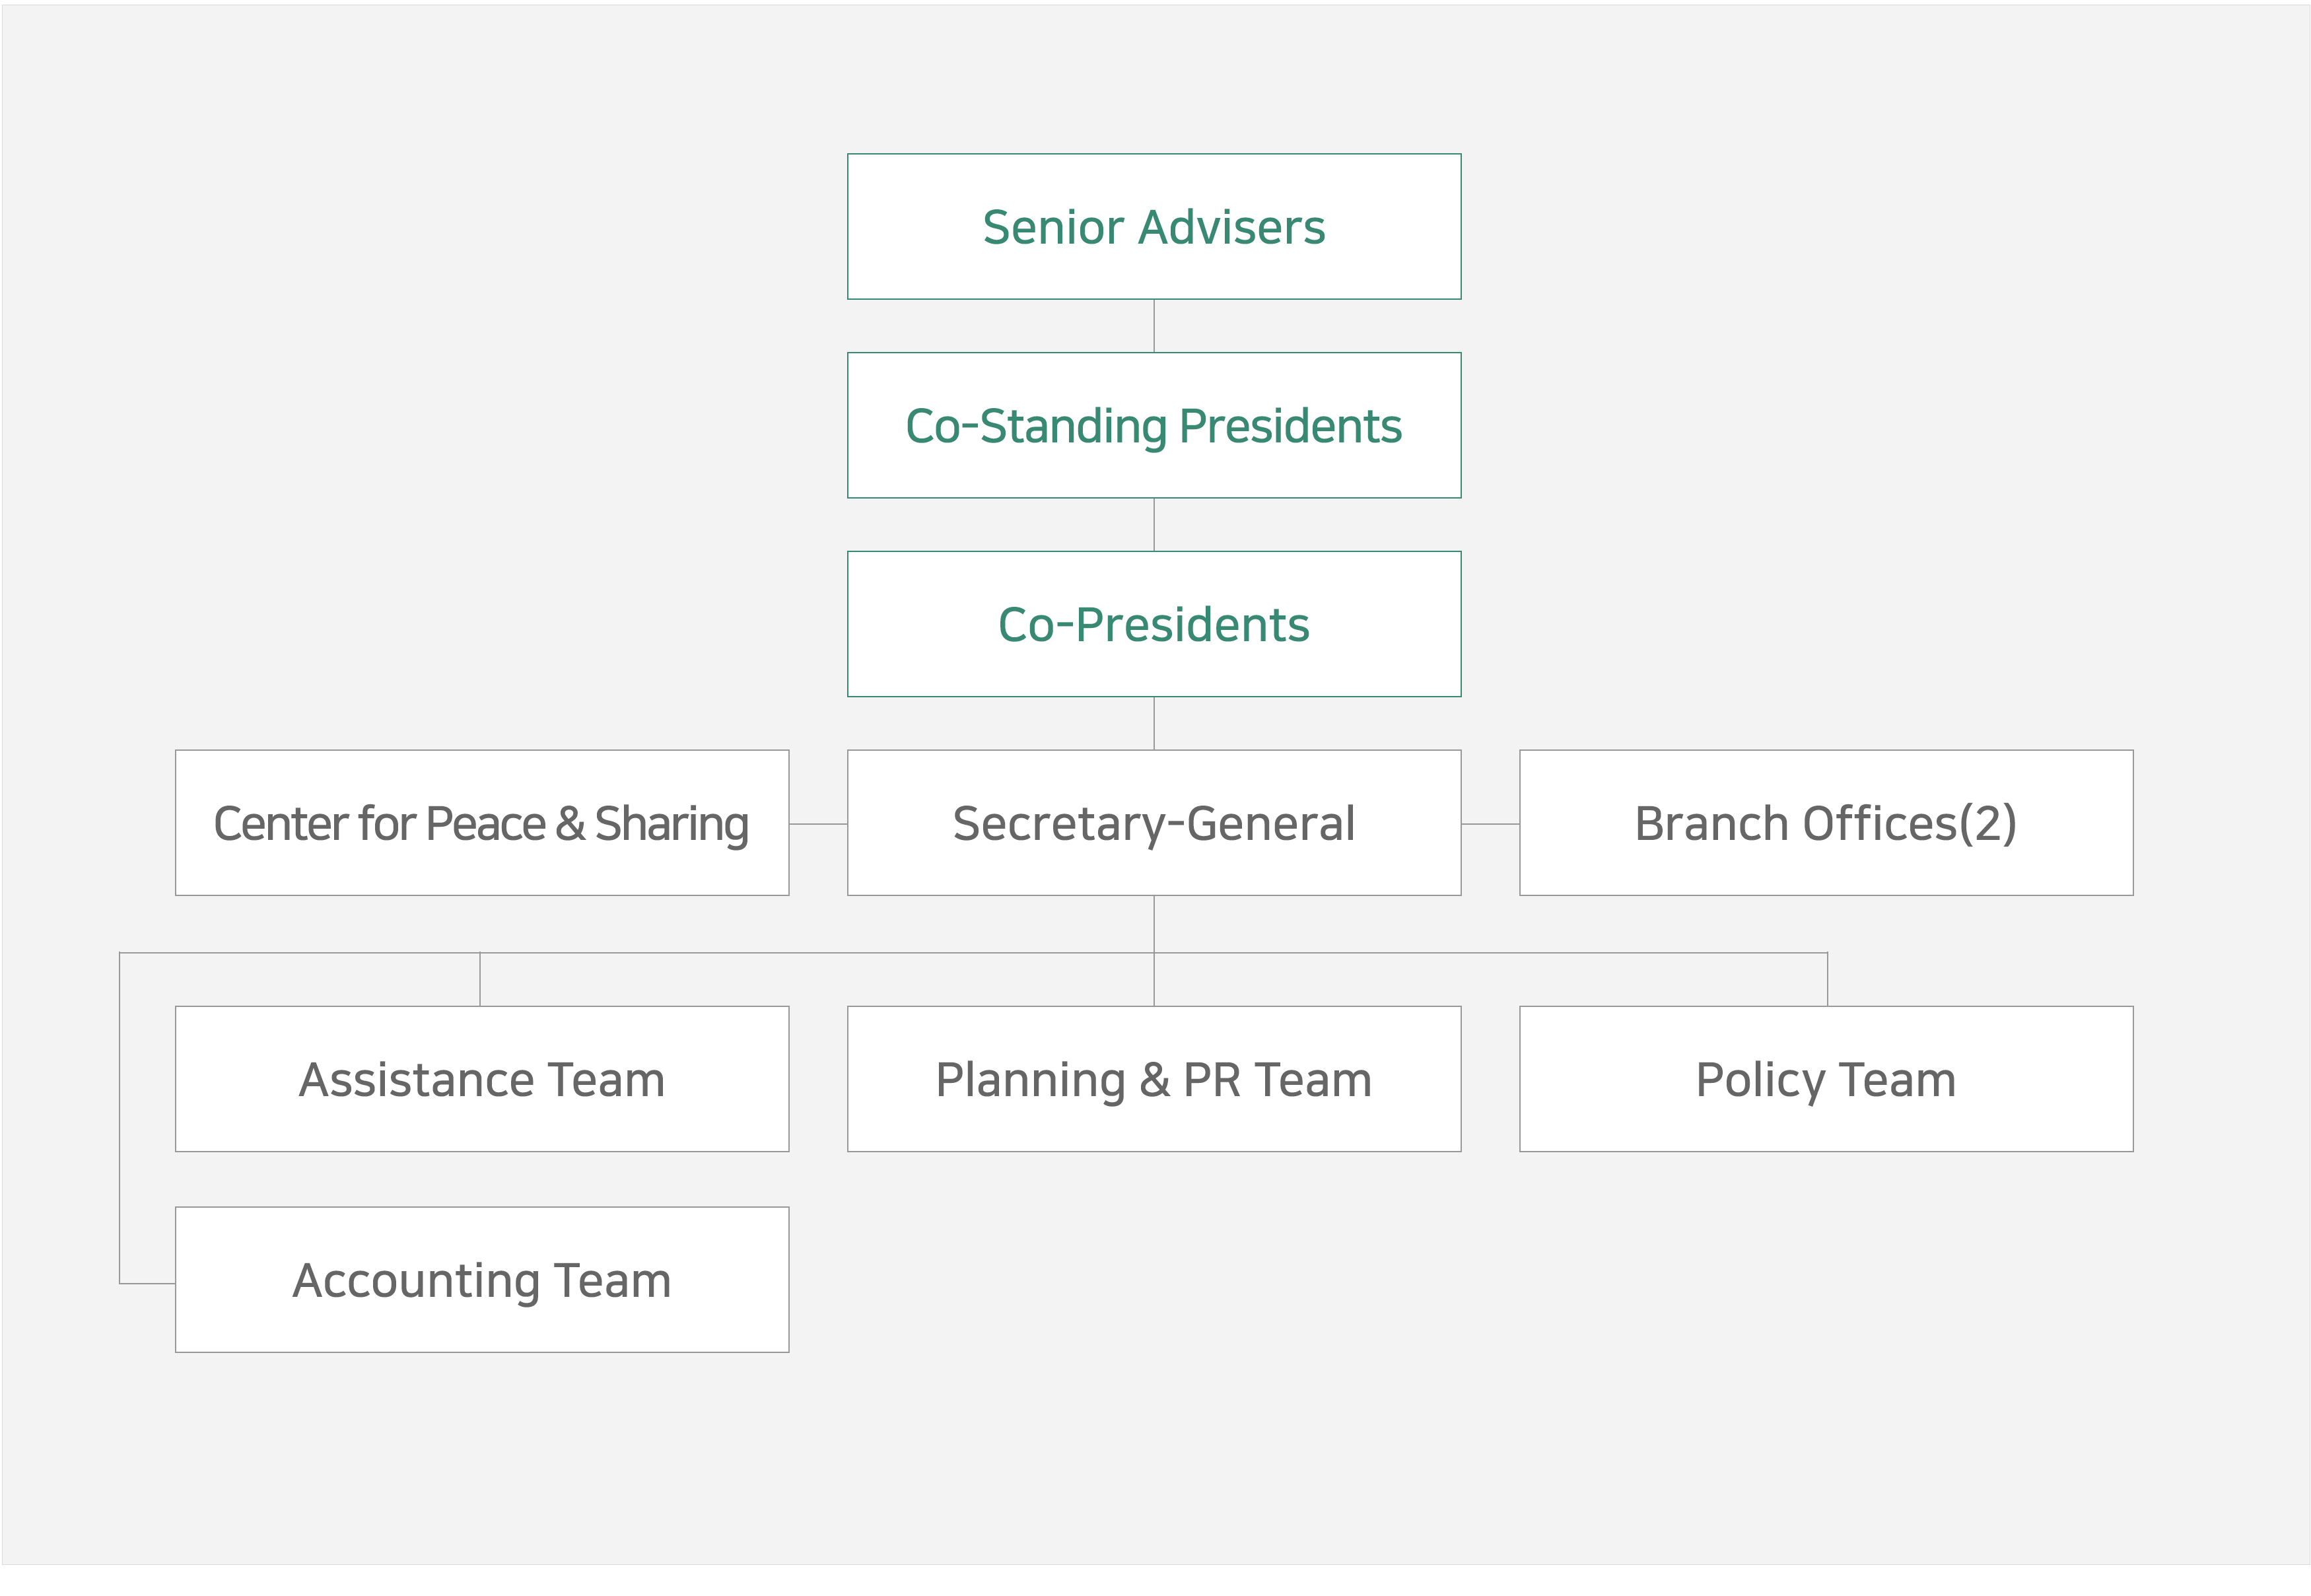
Task: Select vertical connector above Planning & PR Team
Action: click(1154, 980)
